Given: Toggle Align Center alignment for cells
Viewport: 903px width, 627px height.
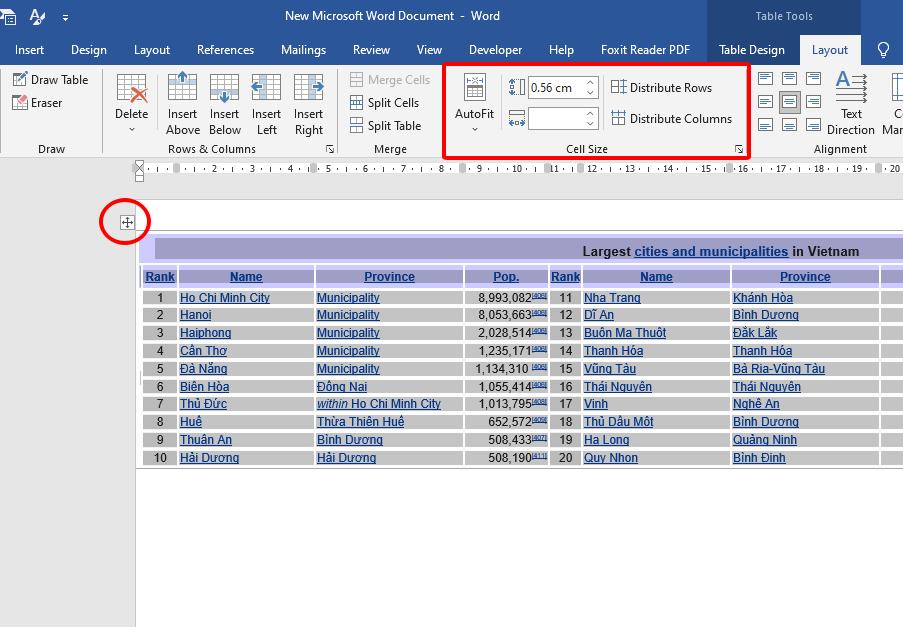Looking at the screenshot, I should (790, 102).
